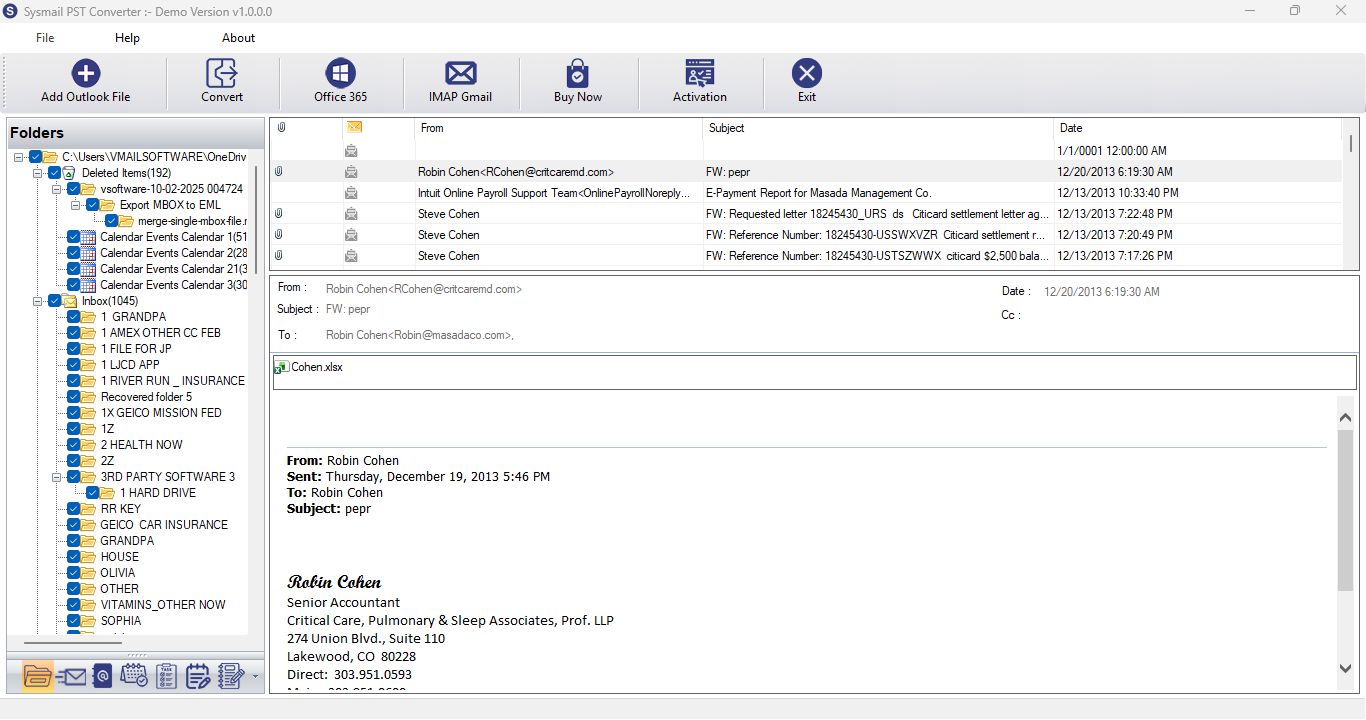Viewport: 1366px width, 720px height.
Task: Click the Cohen.xlsx attachment Excel icon
Action: click(x=282, y=368)
